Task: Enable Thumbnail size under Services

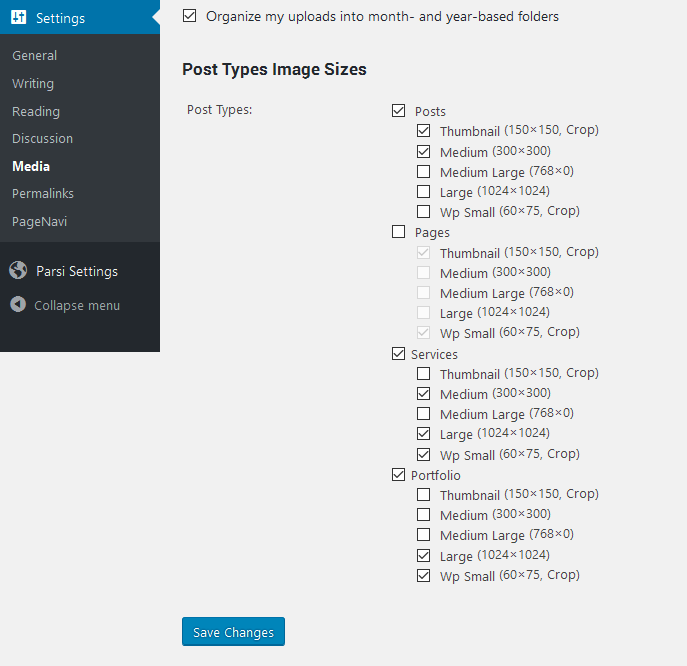Action: [x=423, y=373]
